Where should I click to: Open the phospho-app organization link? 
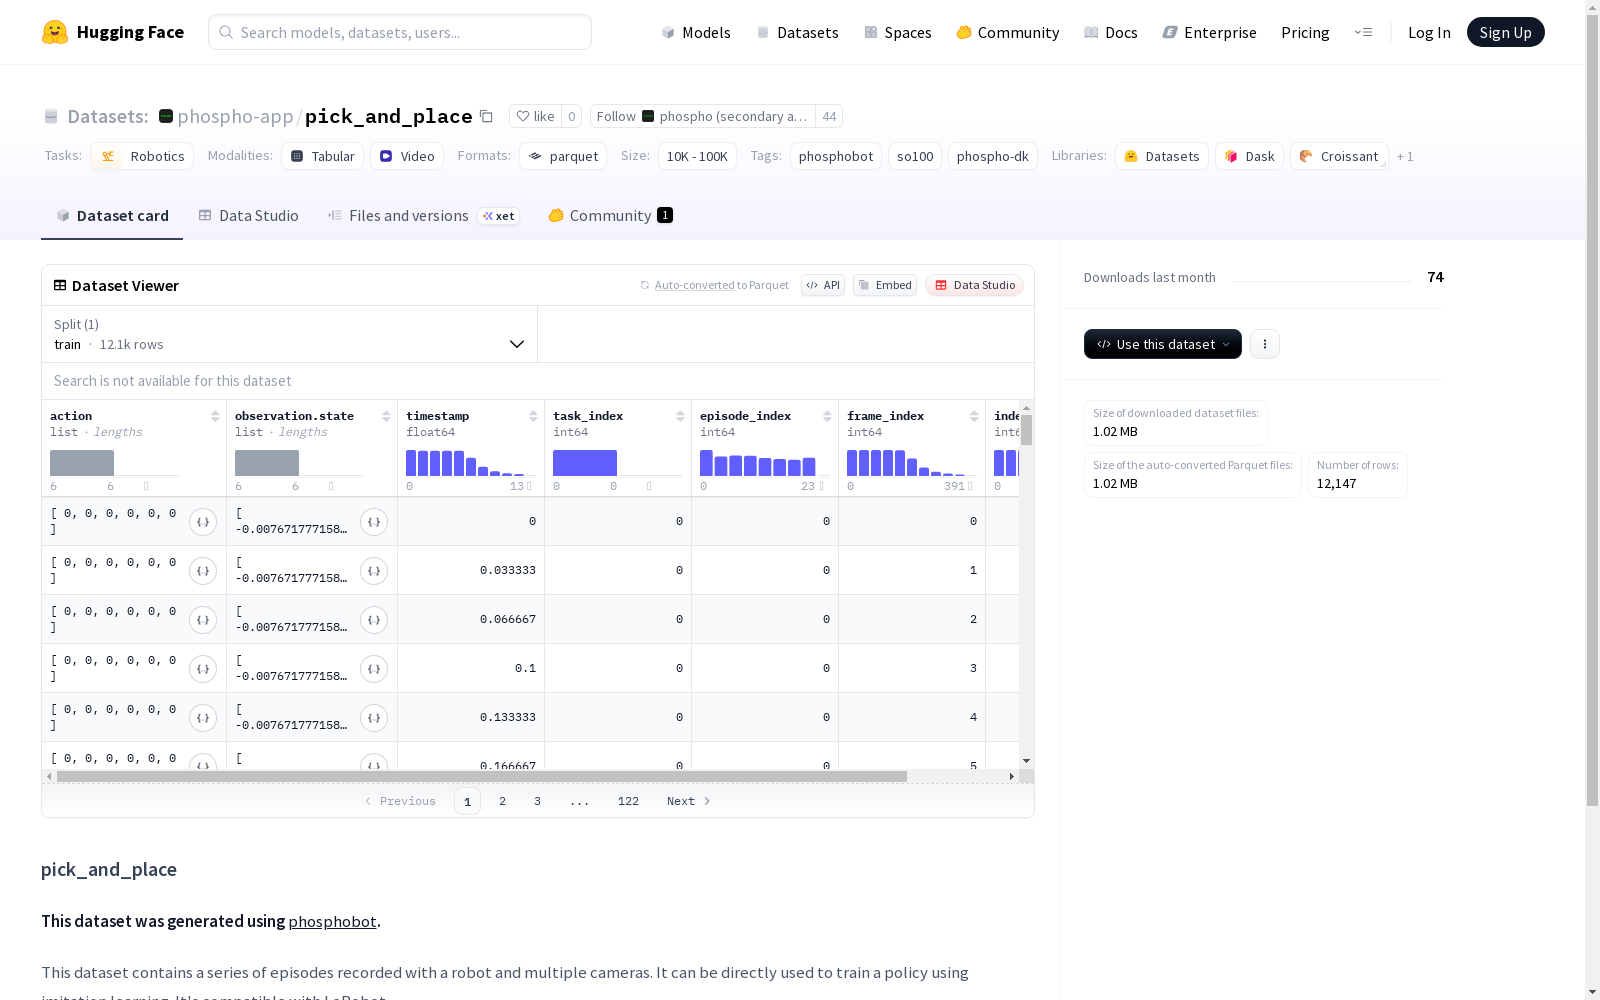(235, 116)
